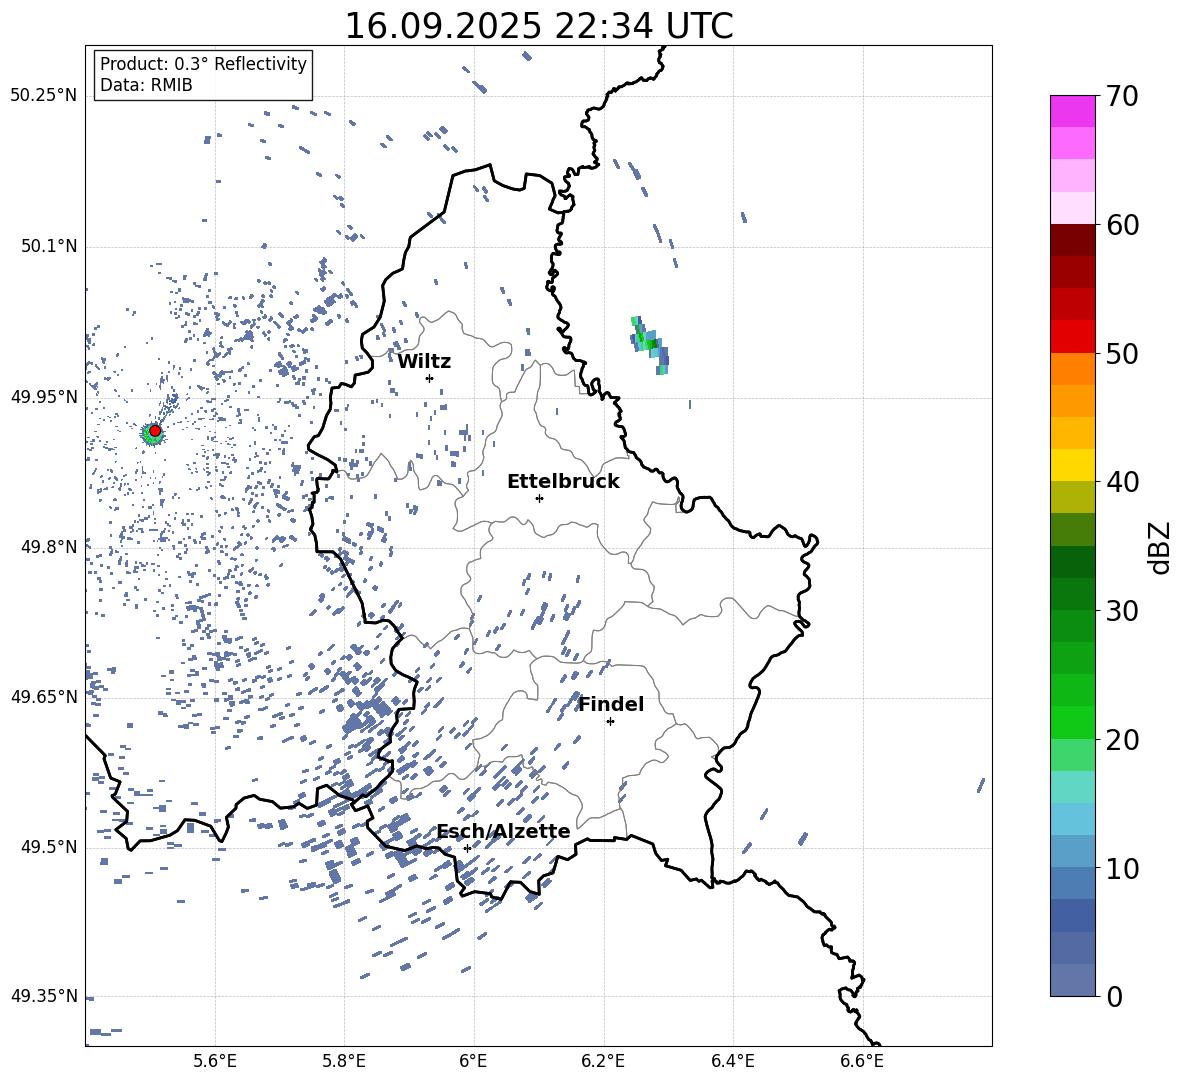Click the 'Data: RMIB' text
The width and height of the screenshot is (1184, 1081).
pos(146,85)
